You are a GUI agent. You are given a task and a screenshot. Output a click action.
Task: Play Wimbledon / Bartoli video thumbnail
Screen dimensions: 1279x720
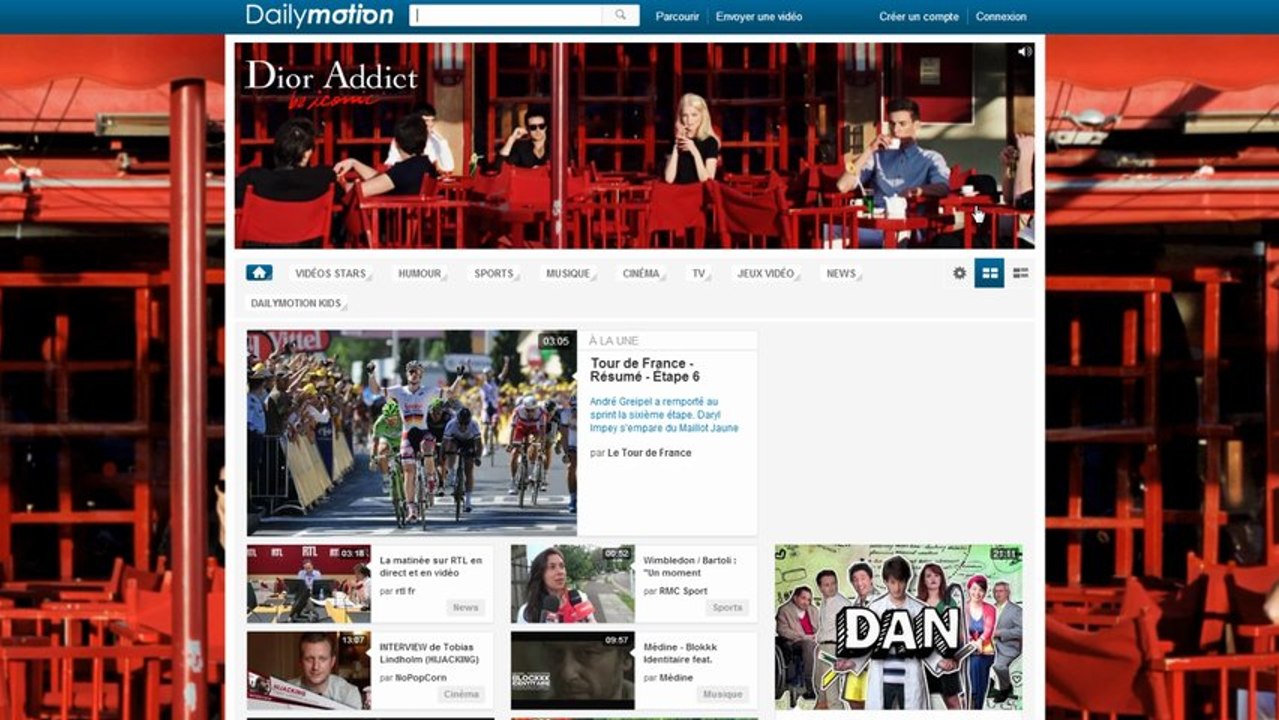pyautogui.click(x=573, y=583)
